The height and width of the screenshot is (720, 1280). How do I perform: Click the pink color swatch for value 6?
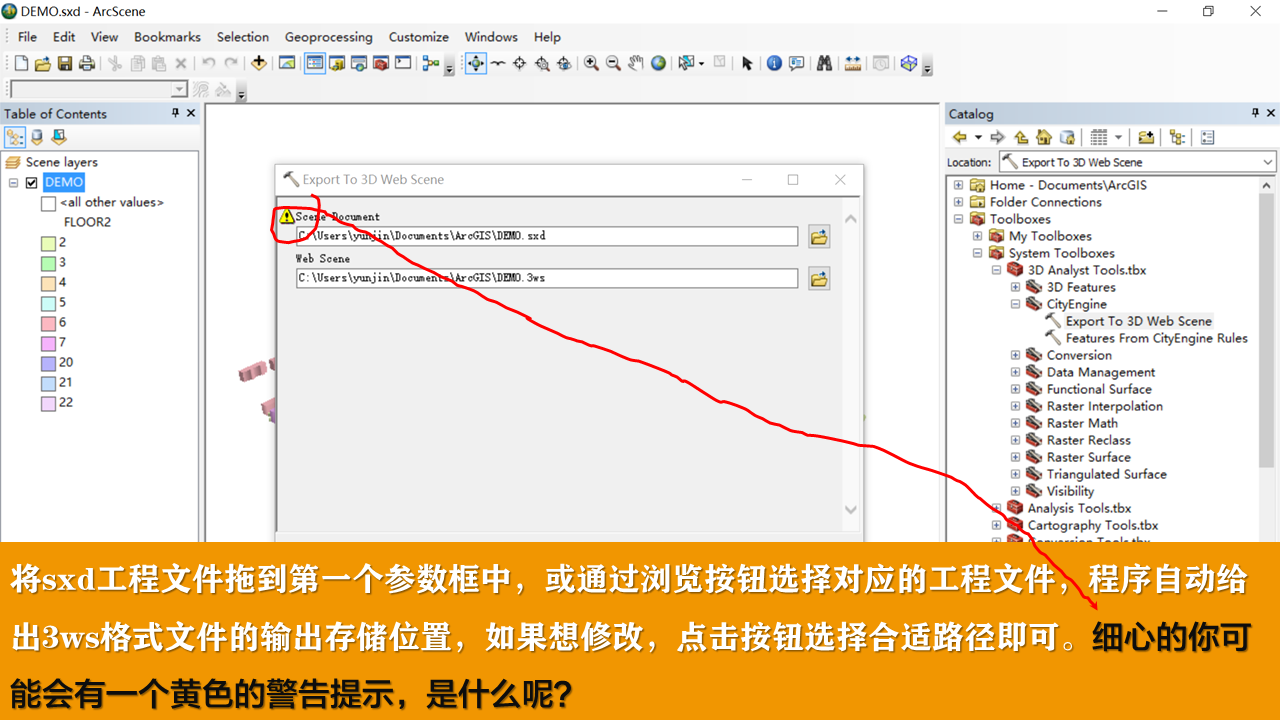(48, 323)
